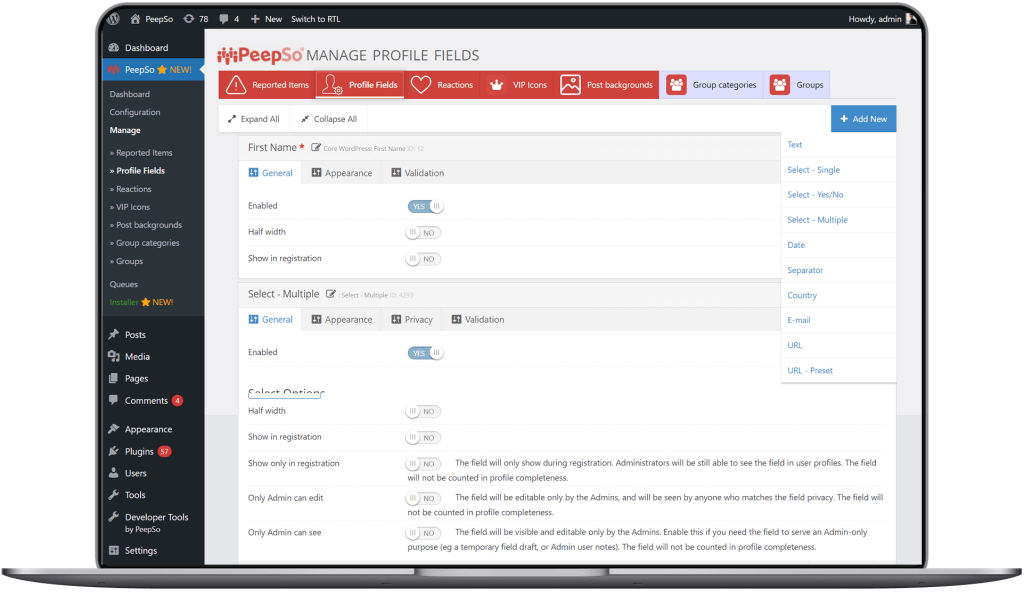1024x595 pixels.
Task: Toggle Only Admin can edit
Action: 423,498
